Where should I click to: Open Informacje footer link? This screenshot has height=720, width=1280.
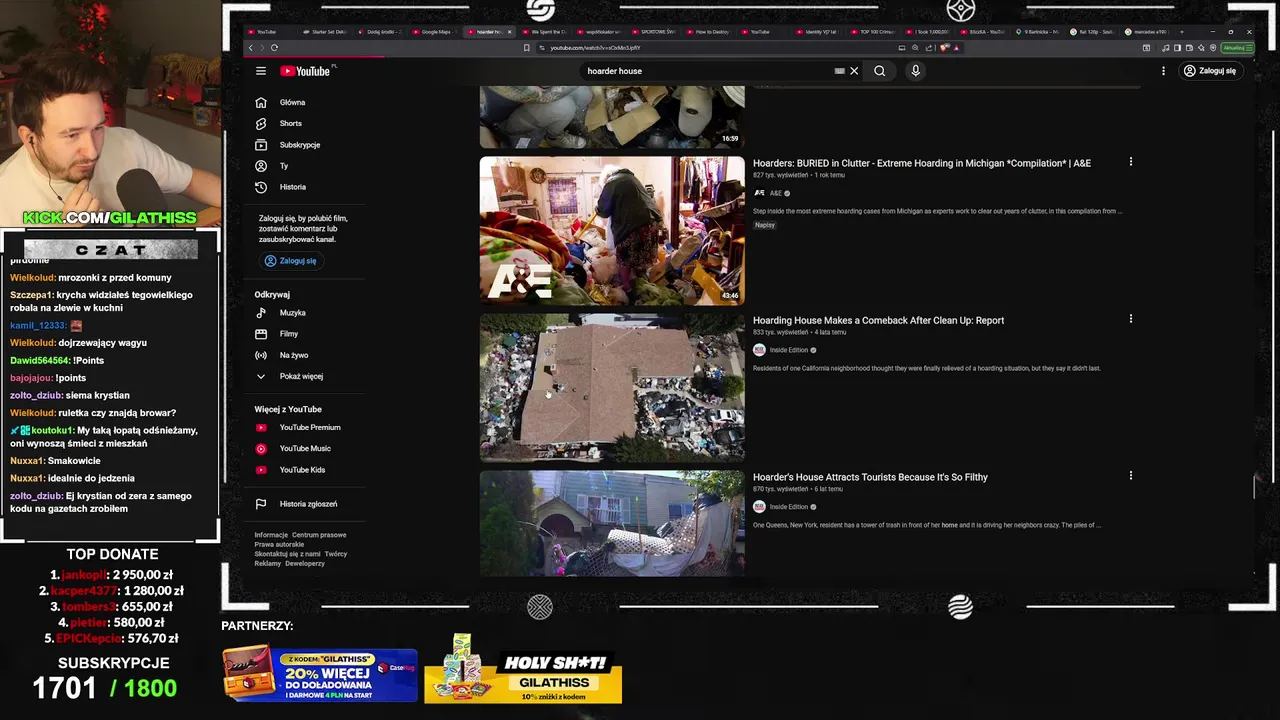pyautogui.click(x=271, y=535)
